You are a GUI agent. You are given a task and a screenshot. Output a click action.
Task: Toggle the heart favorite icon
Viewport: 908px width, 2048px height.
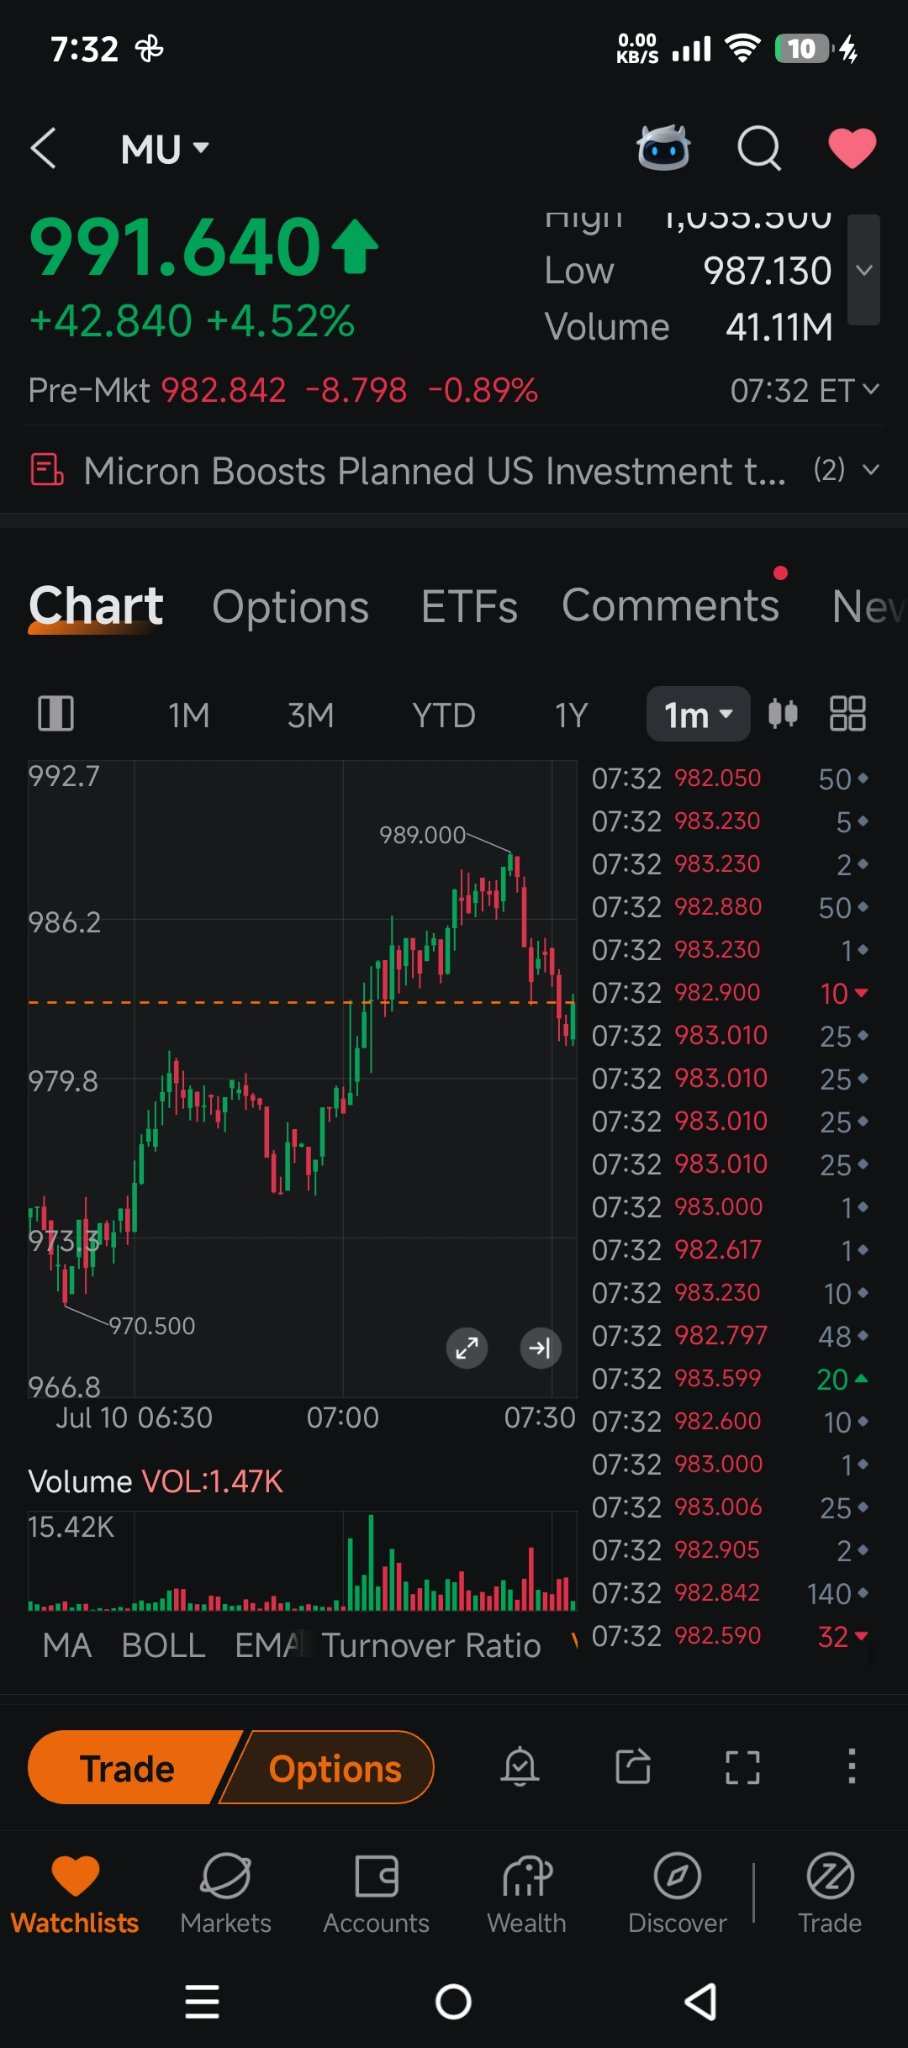pyautogui.click(x=852, y=148)
